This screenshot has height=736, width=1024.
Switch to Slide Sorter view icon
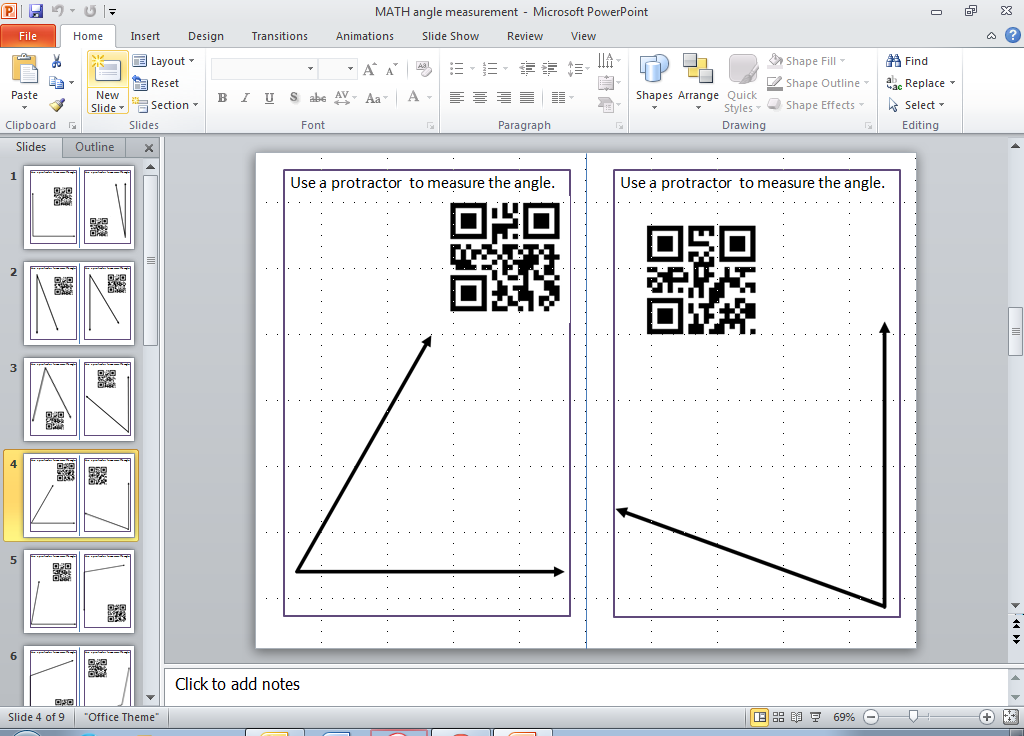tap(778, 717)
